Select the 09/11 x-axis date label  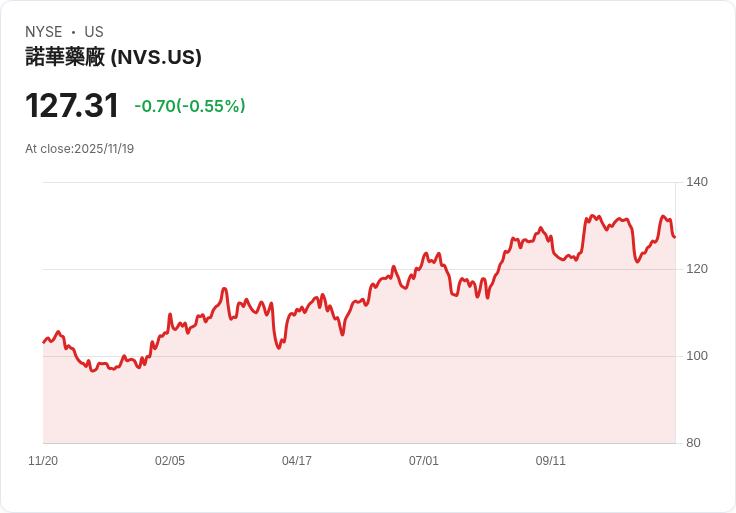pyautogui.click(x=551, y=461)
